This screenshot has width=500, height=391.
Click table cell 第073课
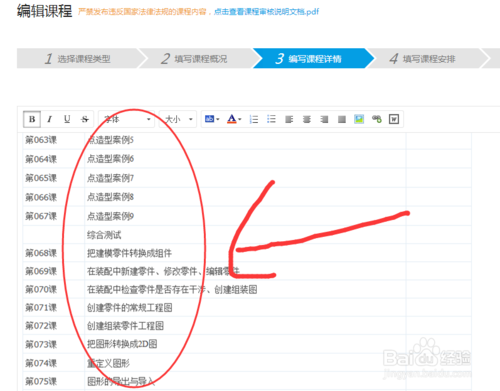(x=41, y=344)
